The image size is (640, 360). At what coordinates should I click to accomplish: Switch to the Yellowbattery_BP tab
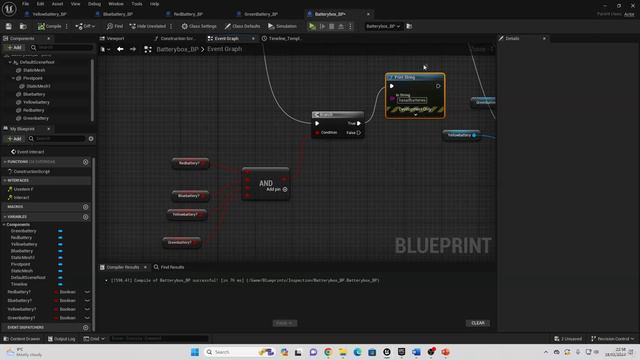(x=49, y=14)
